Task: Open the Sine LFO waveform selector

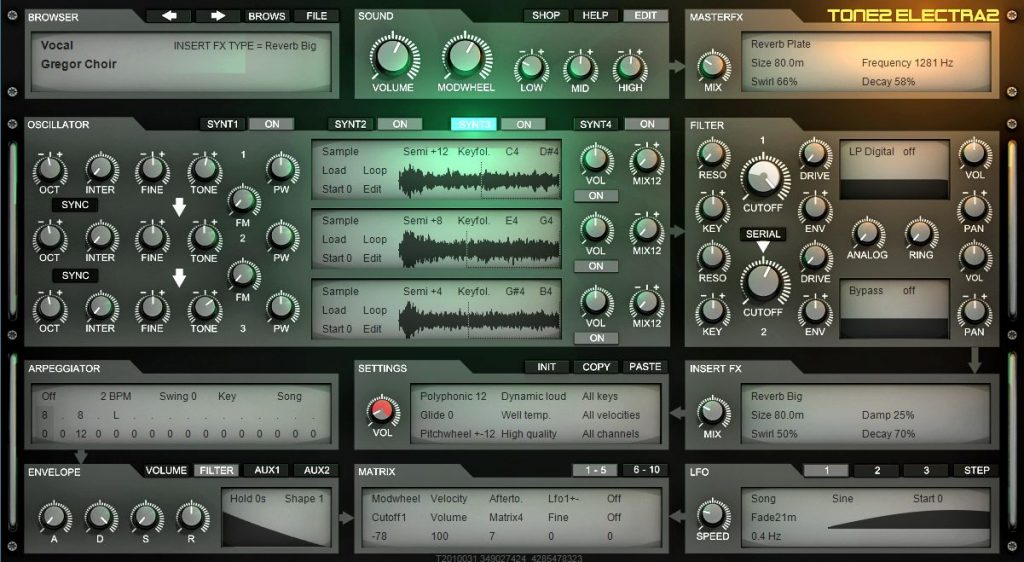Action: pyautogui.click(x=842, y=499)
